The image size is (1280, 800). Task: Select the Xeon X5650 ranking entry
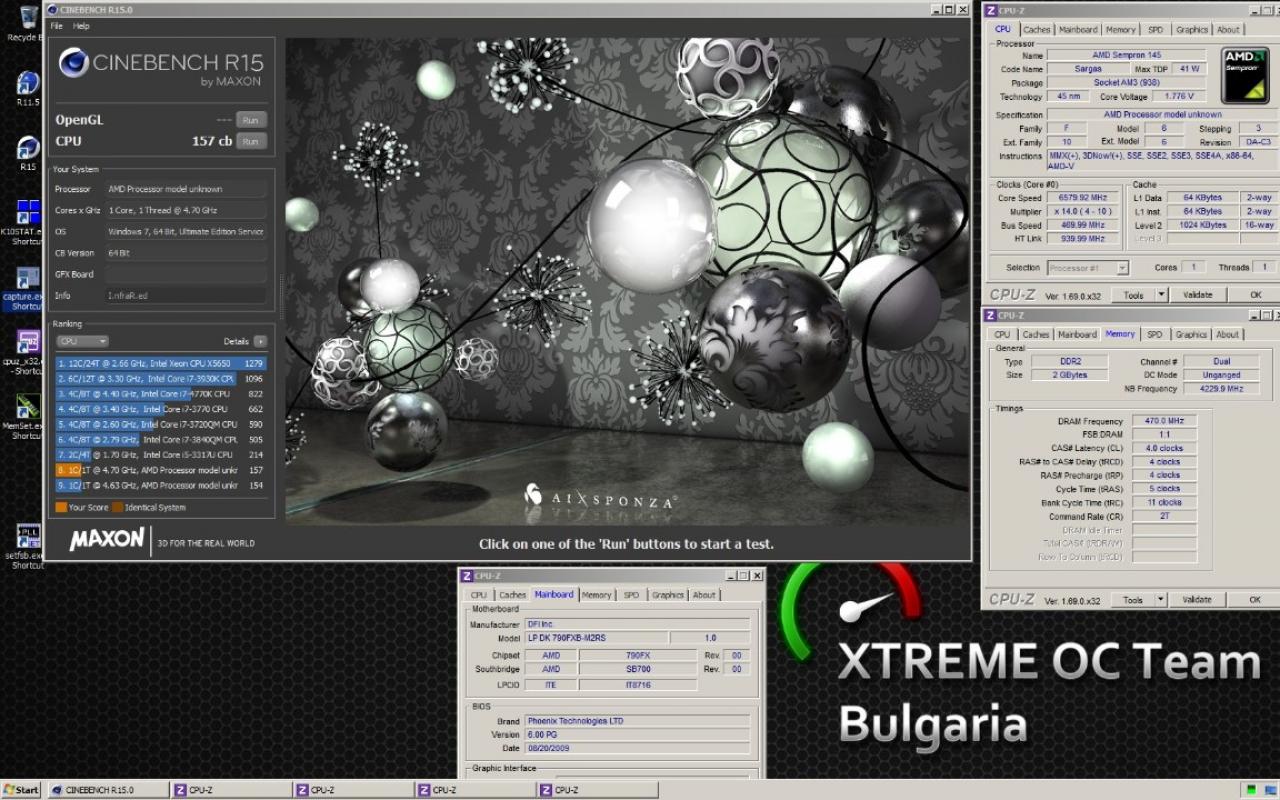(x=161, y=364)
